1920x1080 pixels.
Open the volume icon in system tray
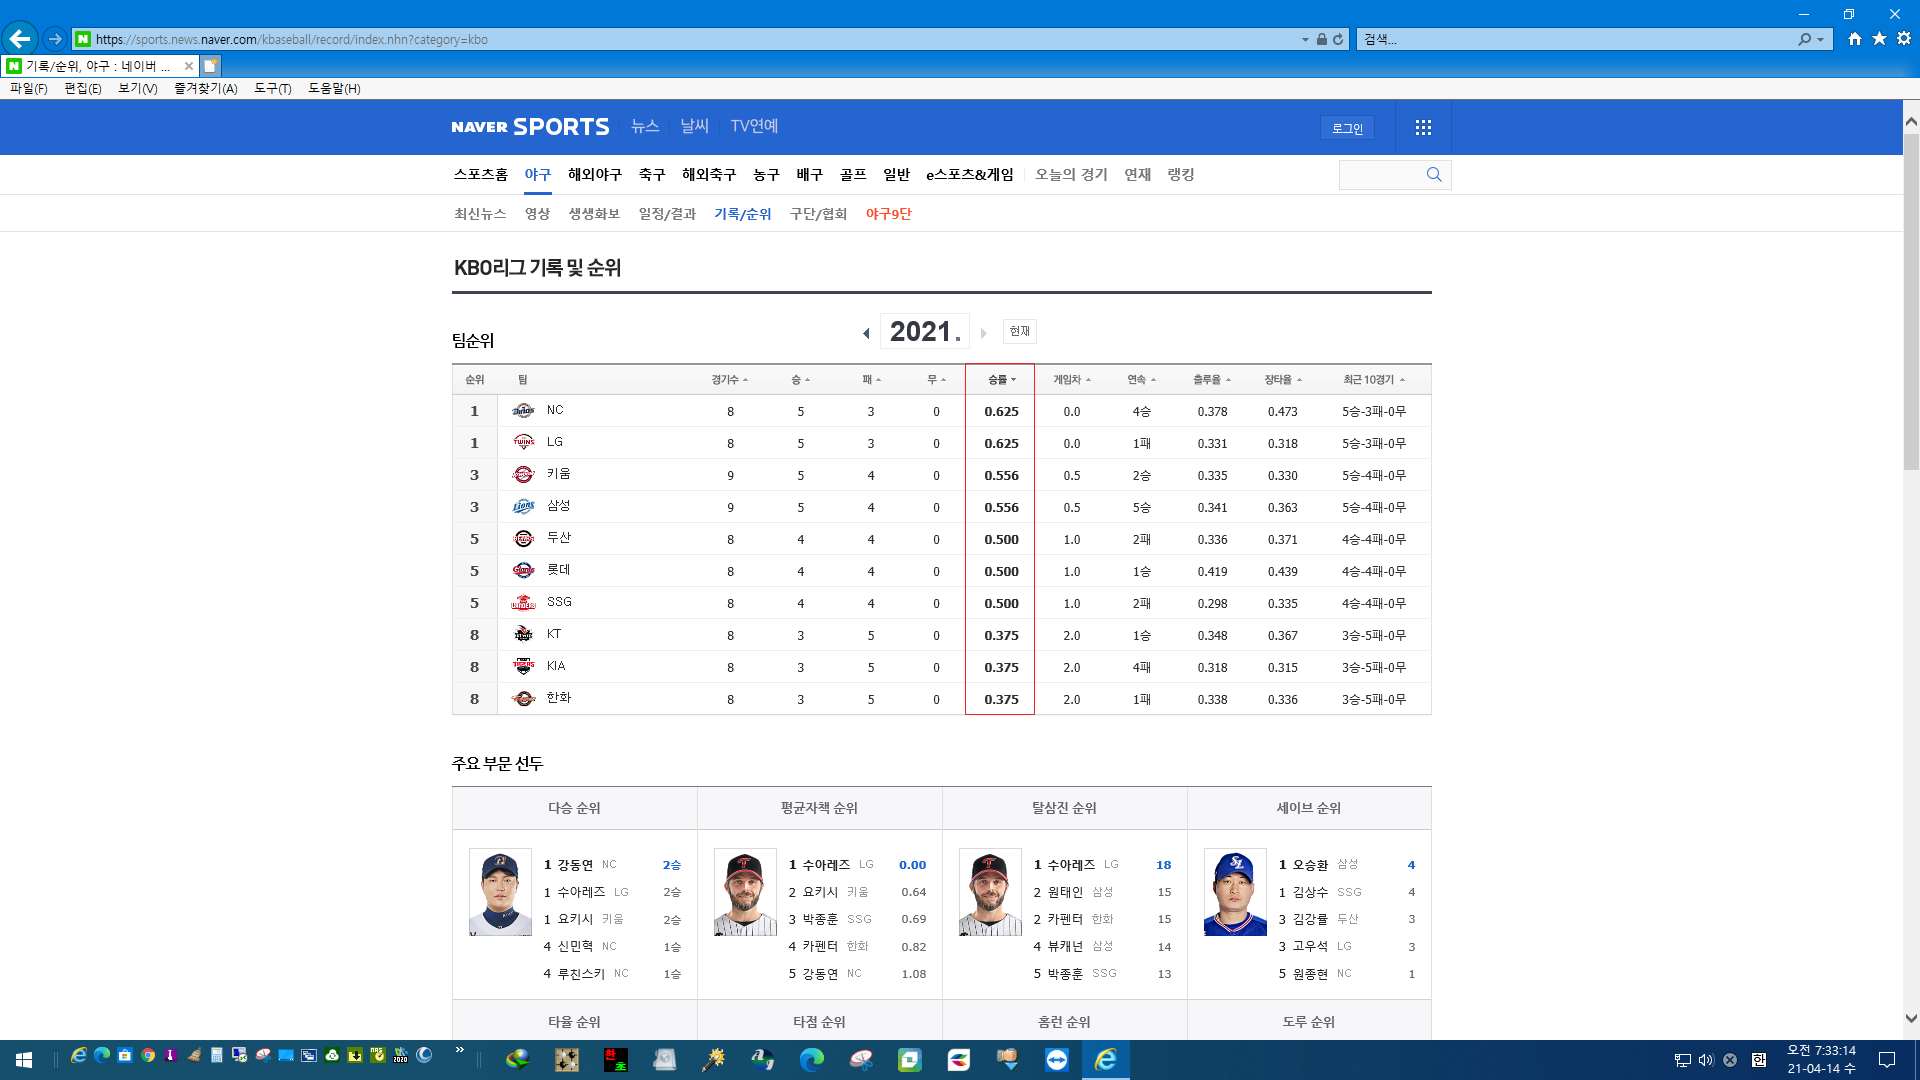tap(1706, 1060)
